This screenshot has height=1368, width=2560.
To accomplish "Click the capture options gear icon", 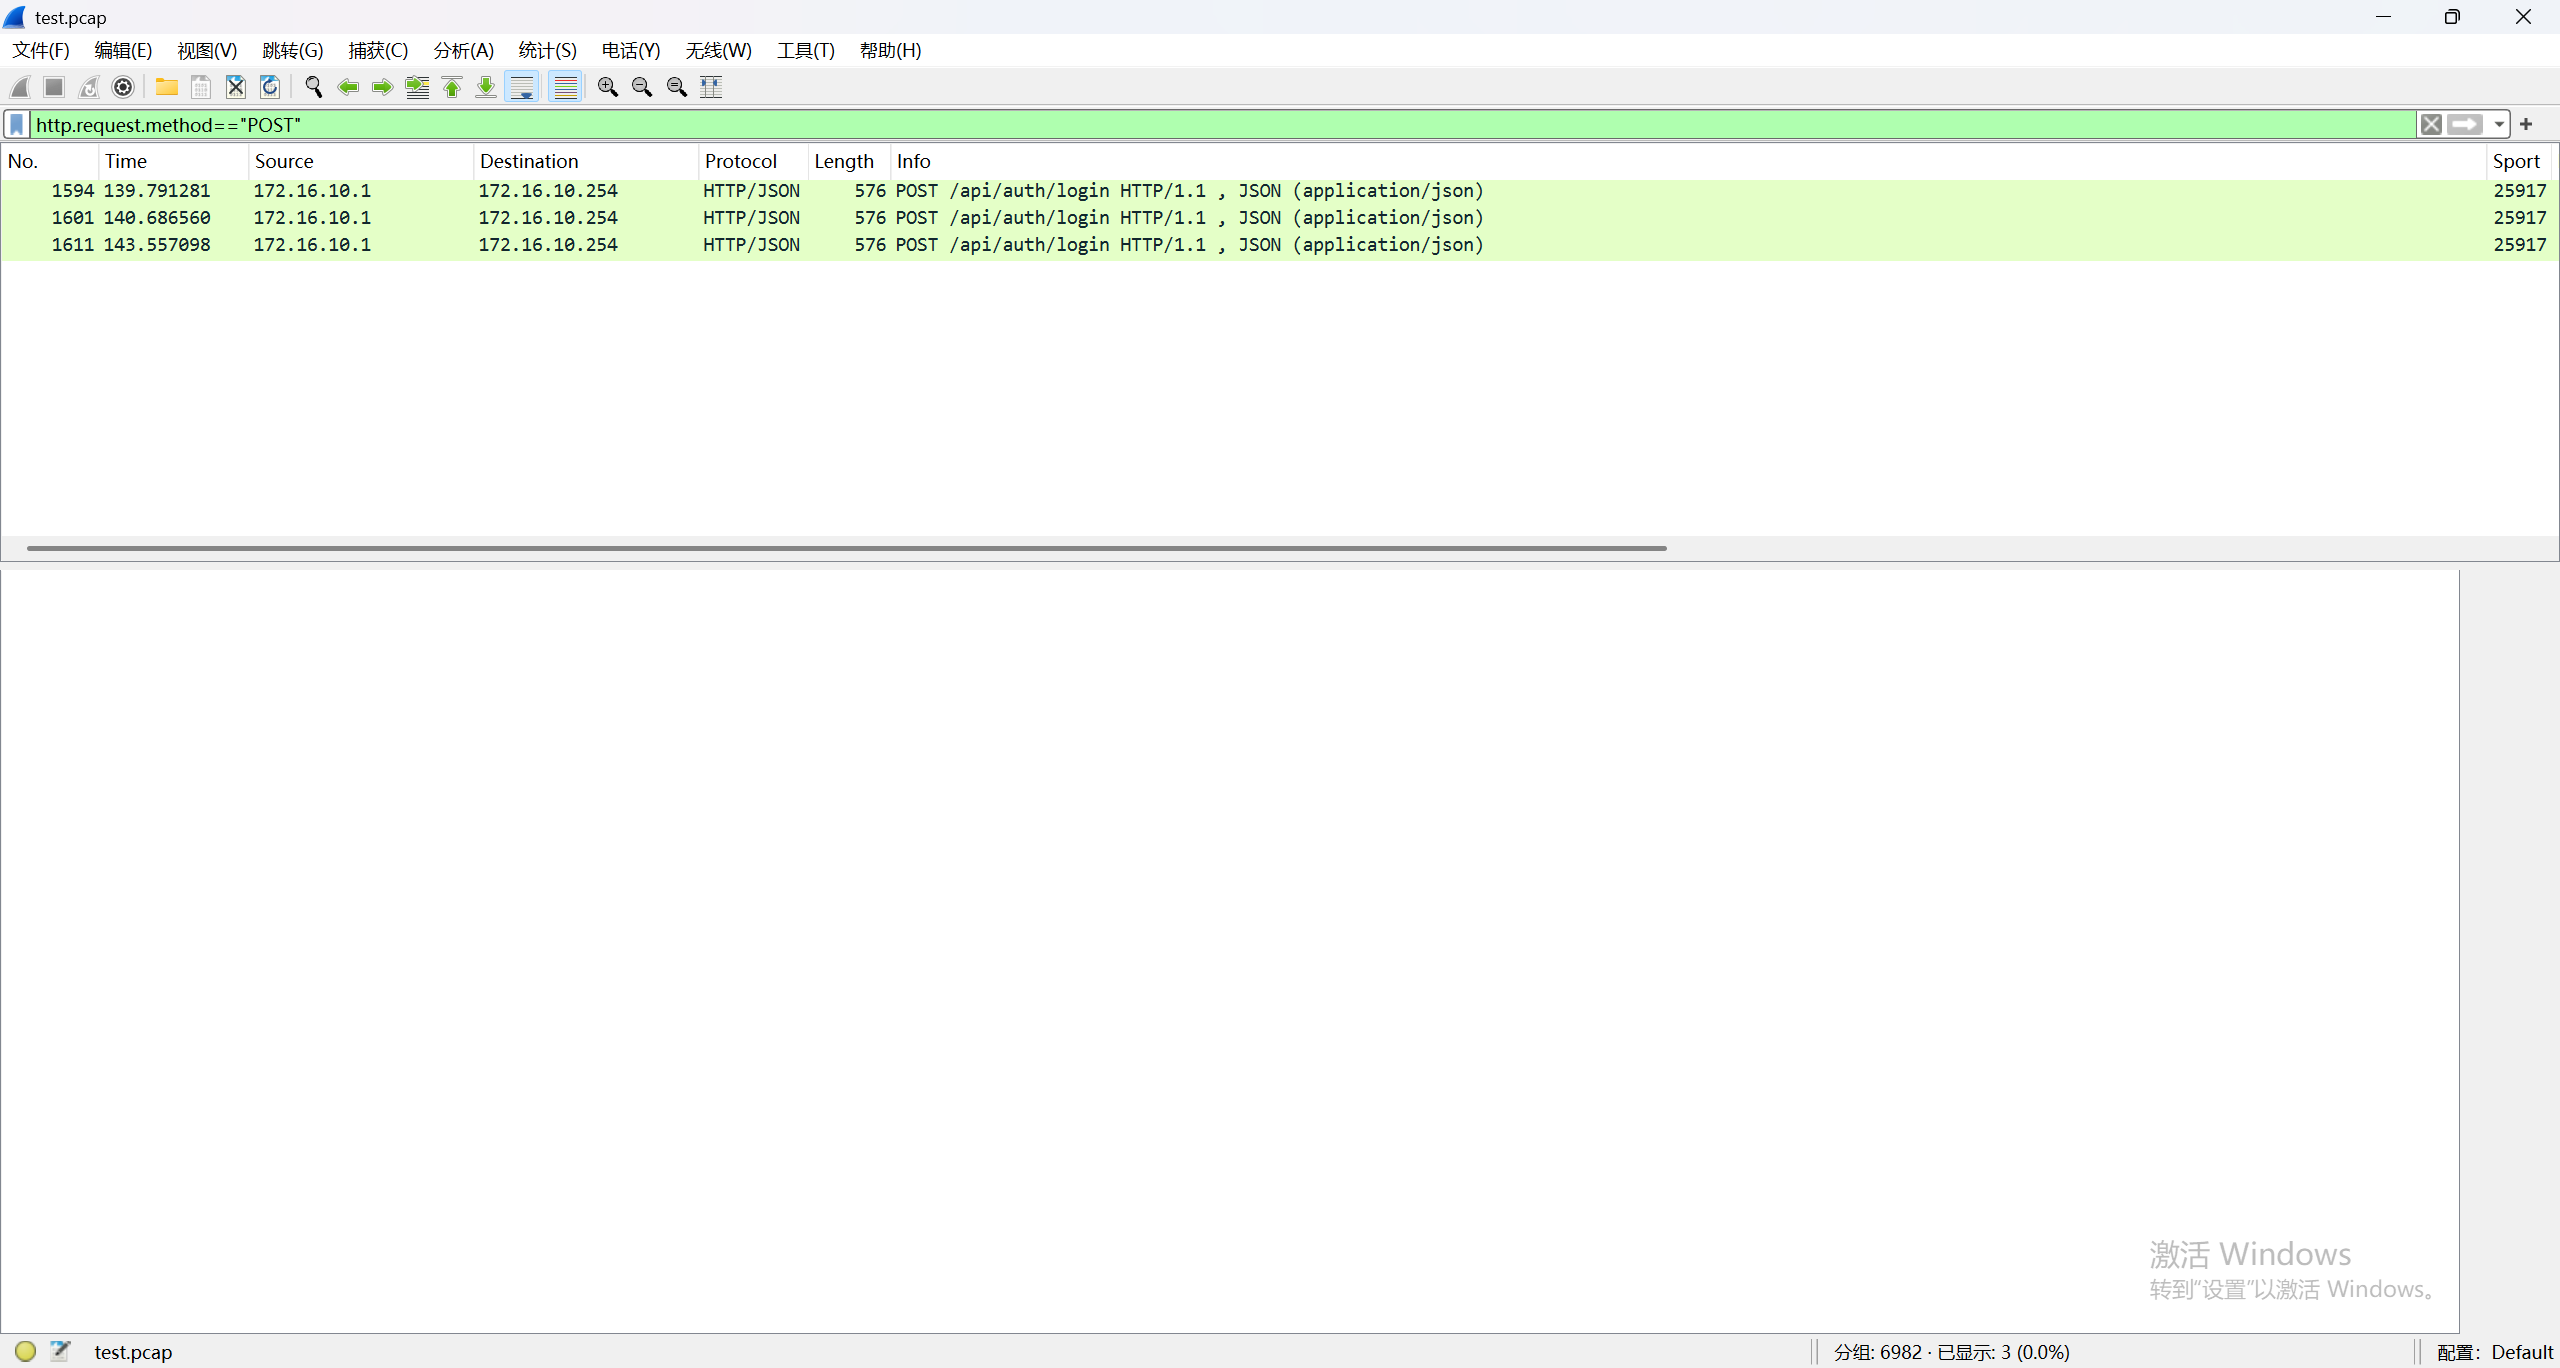I will click(x=123, y=87).
